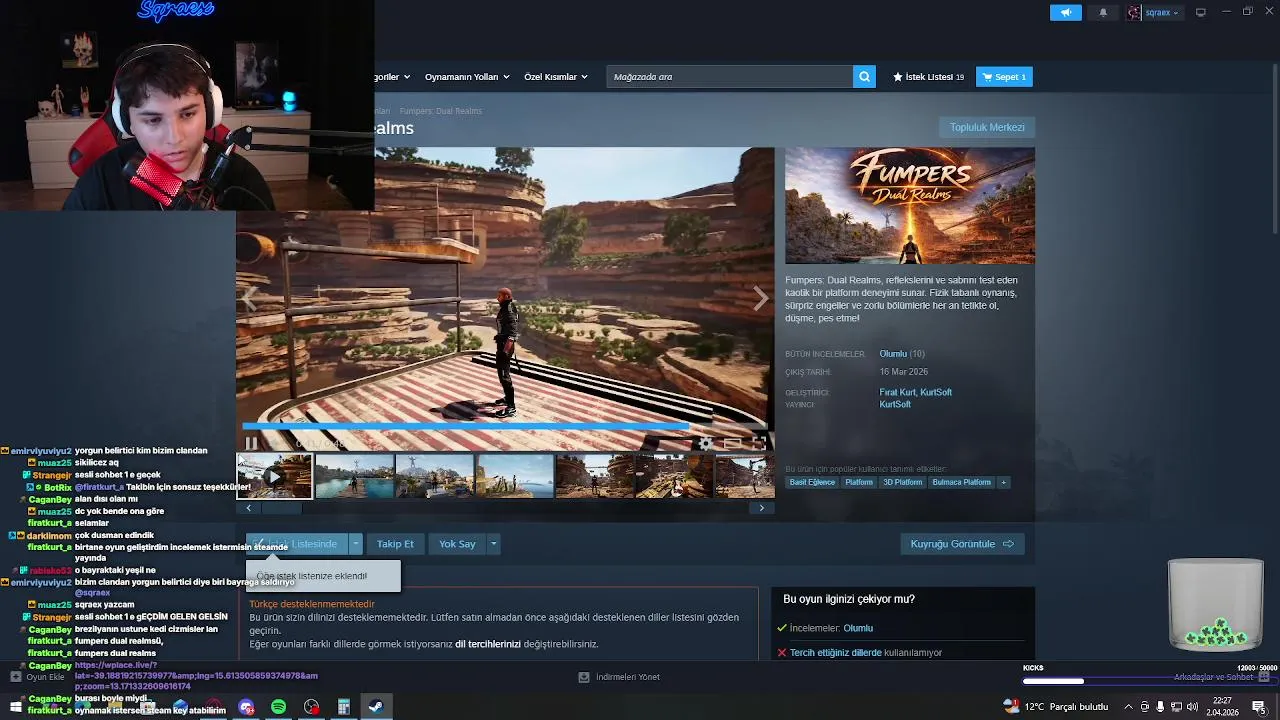Open the weather widget 12°C Parçalı bulutlu
Viewport: 1280px width, 720px height.
[1057, 707]
